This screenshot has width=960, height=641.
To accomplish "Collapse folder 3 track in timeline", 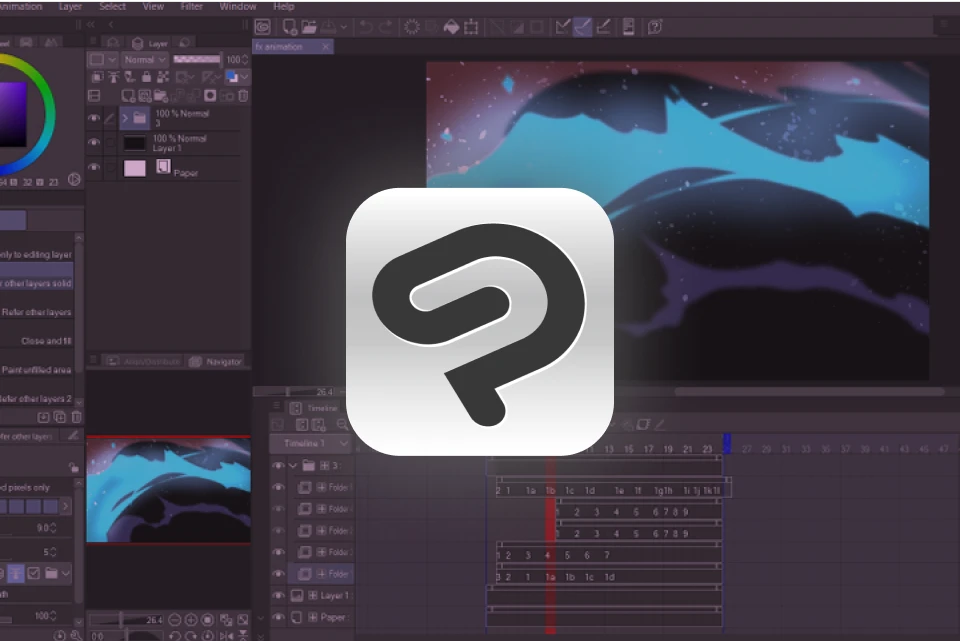I will [293, 465].
